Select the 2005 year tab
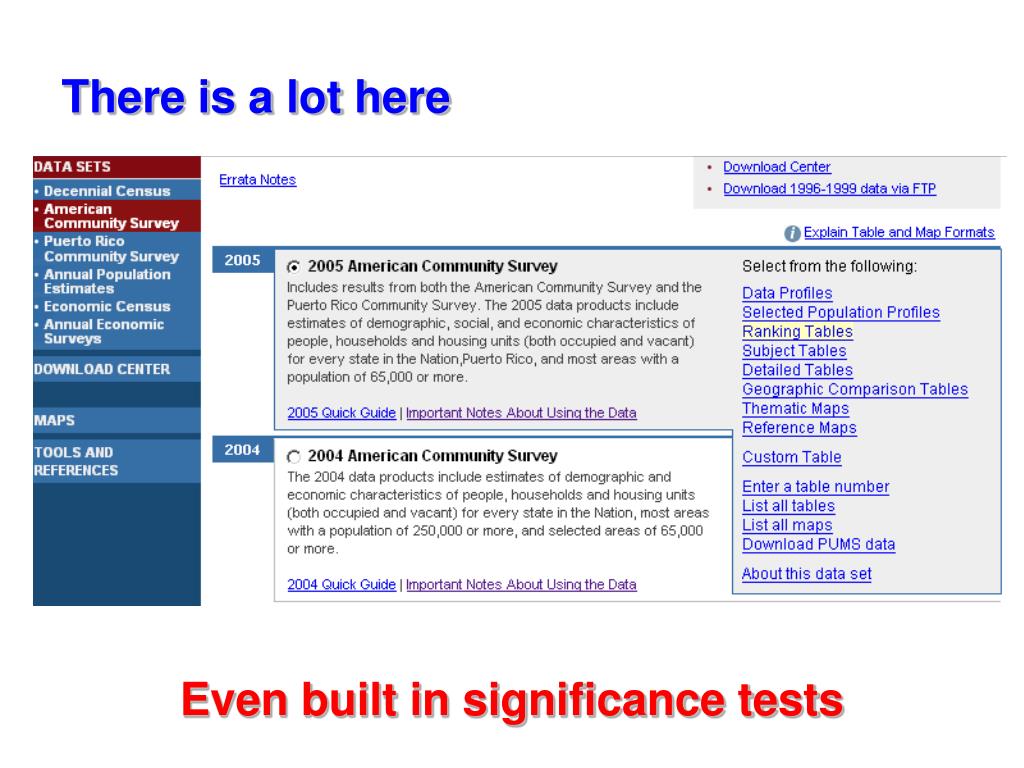 tap(242, 260)
